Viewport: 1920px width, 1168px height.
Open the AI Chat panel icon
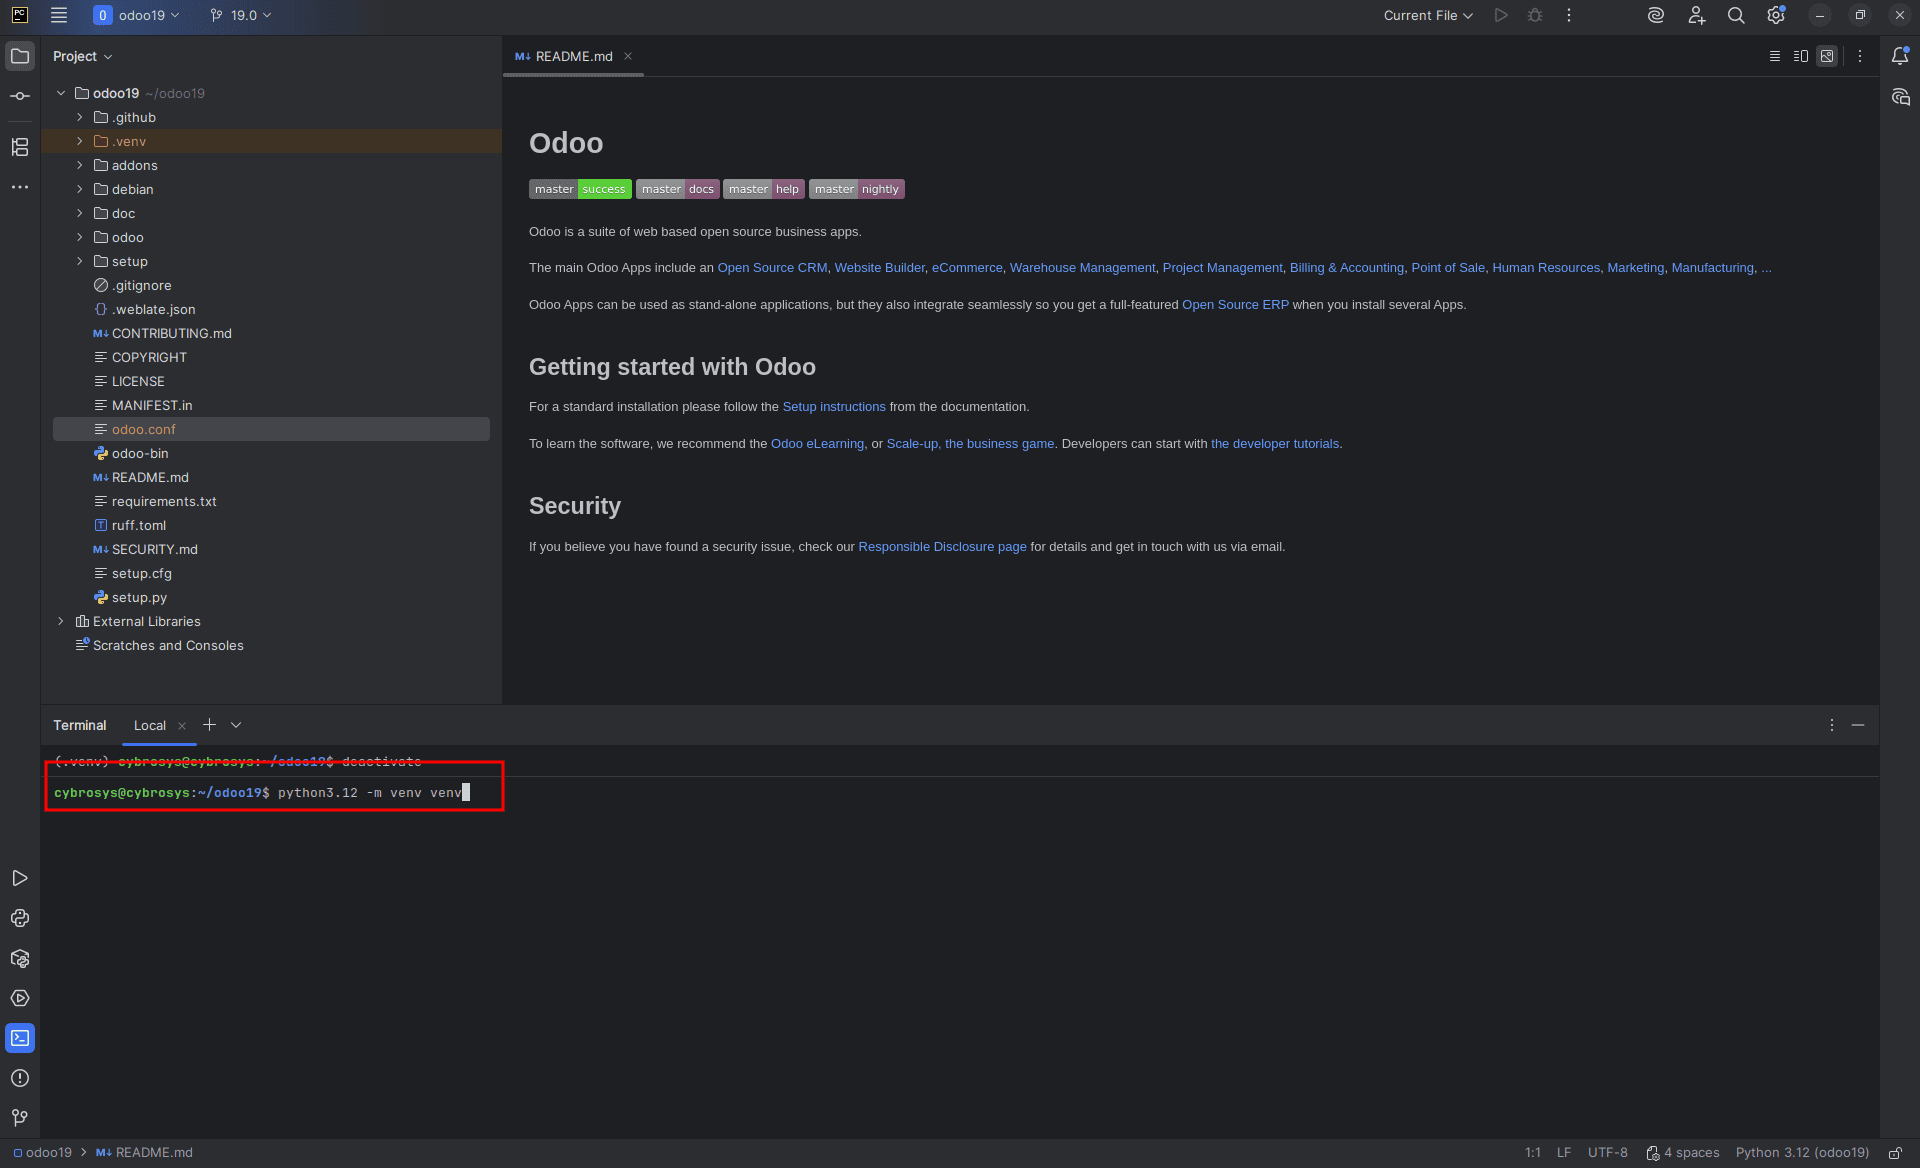click(x=1900, y=97)
